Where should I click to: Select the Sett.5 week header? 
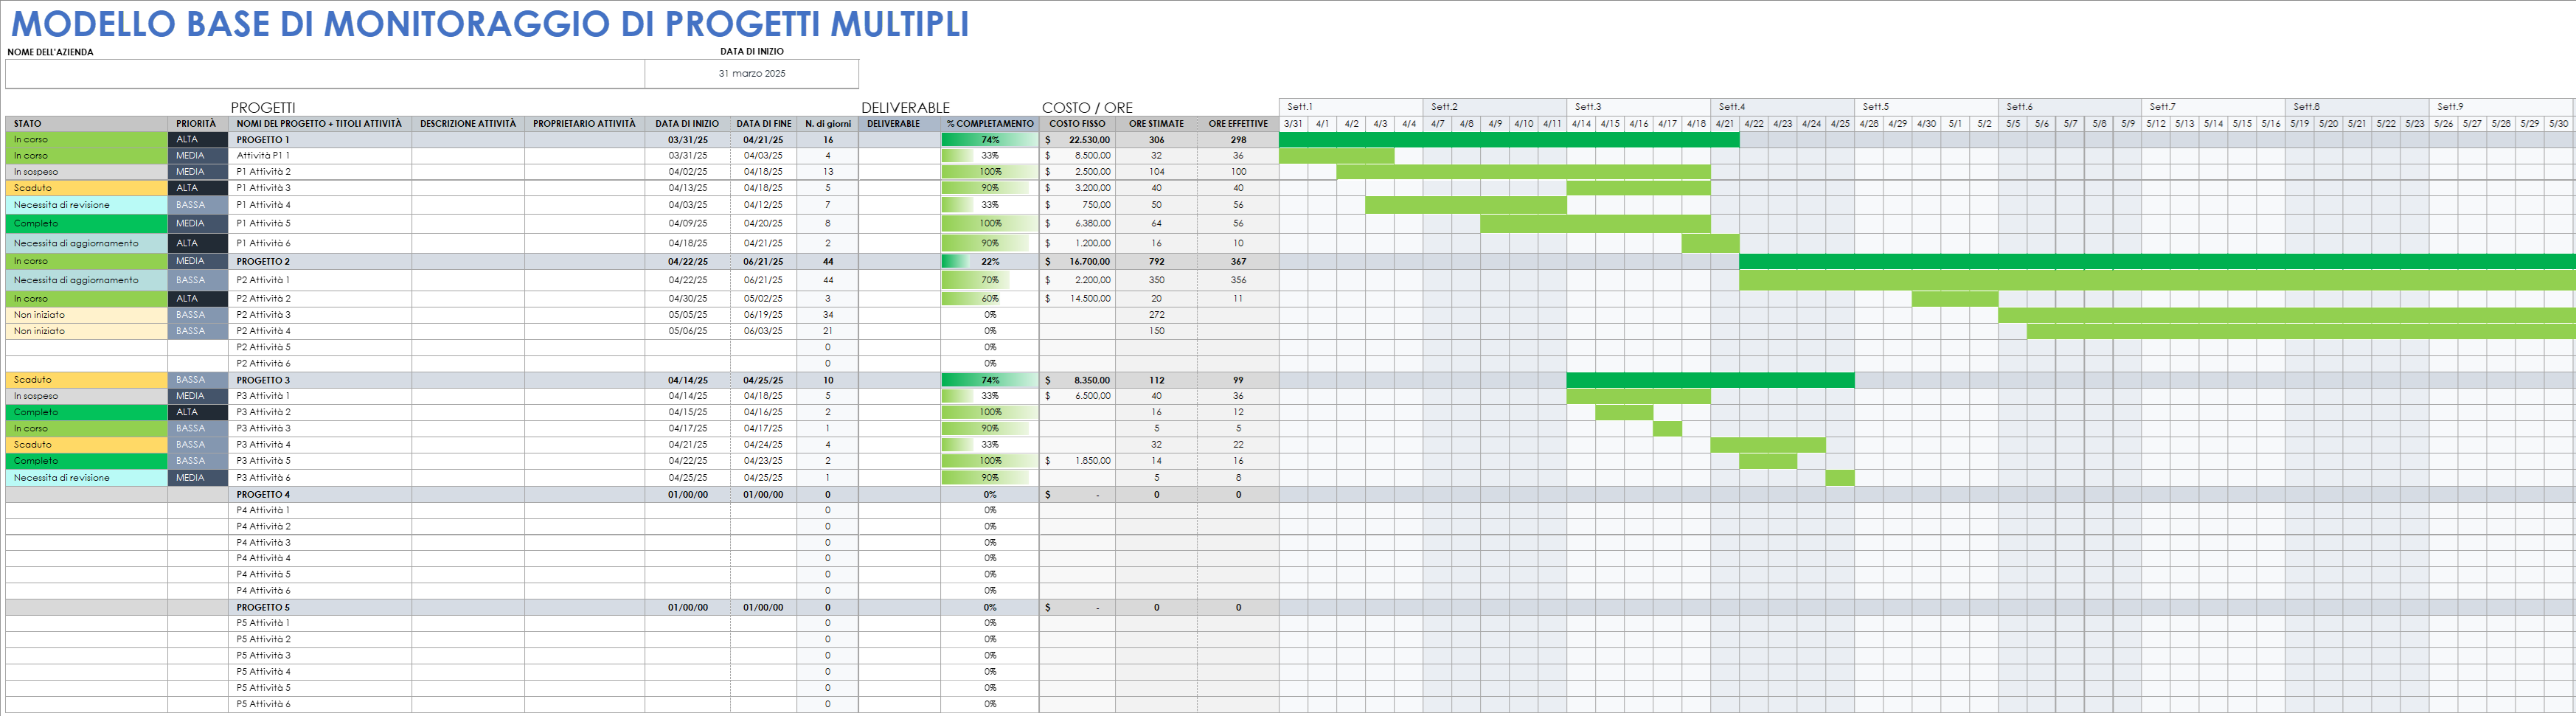point(1875,103)
